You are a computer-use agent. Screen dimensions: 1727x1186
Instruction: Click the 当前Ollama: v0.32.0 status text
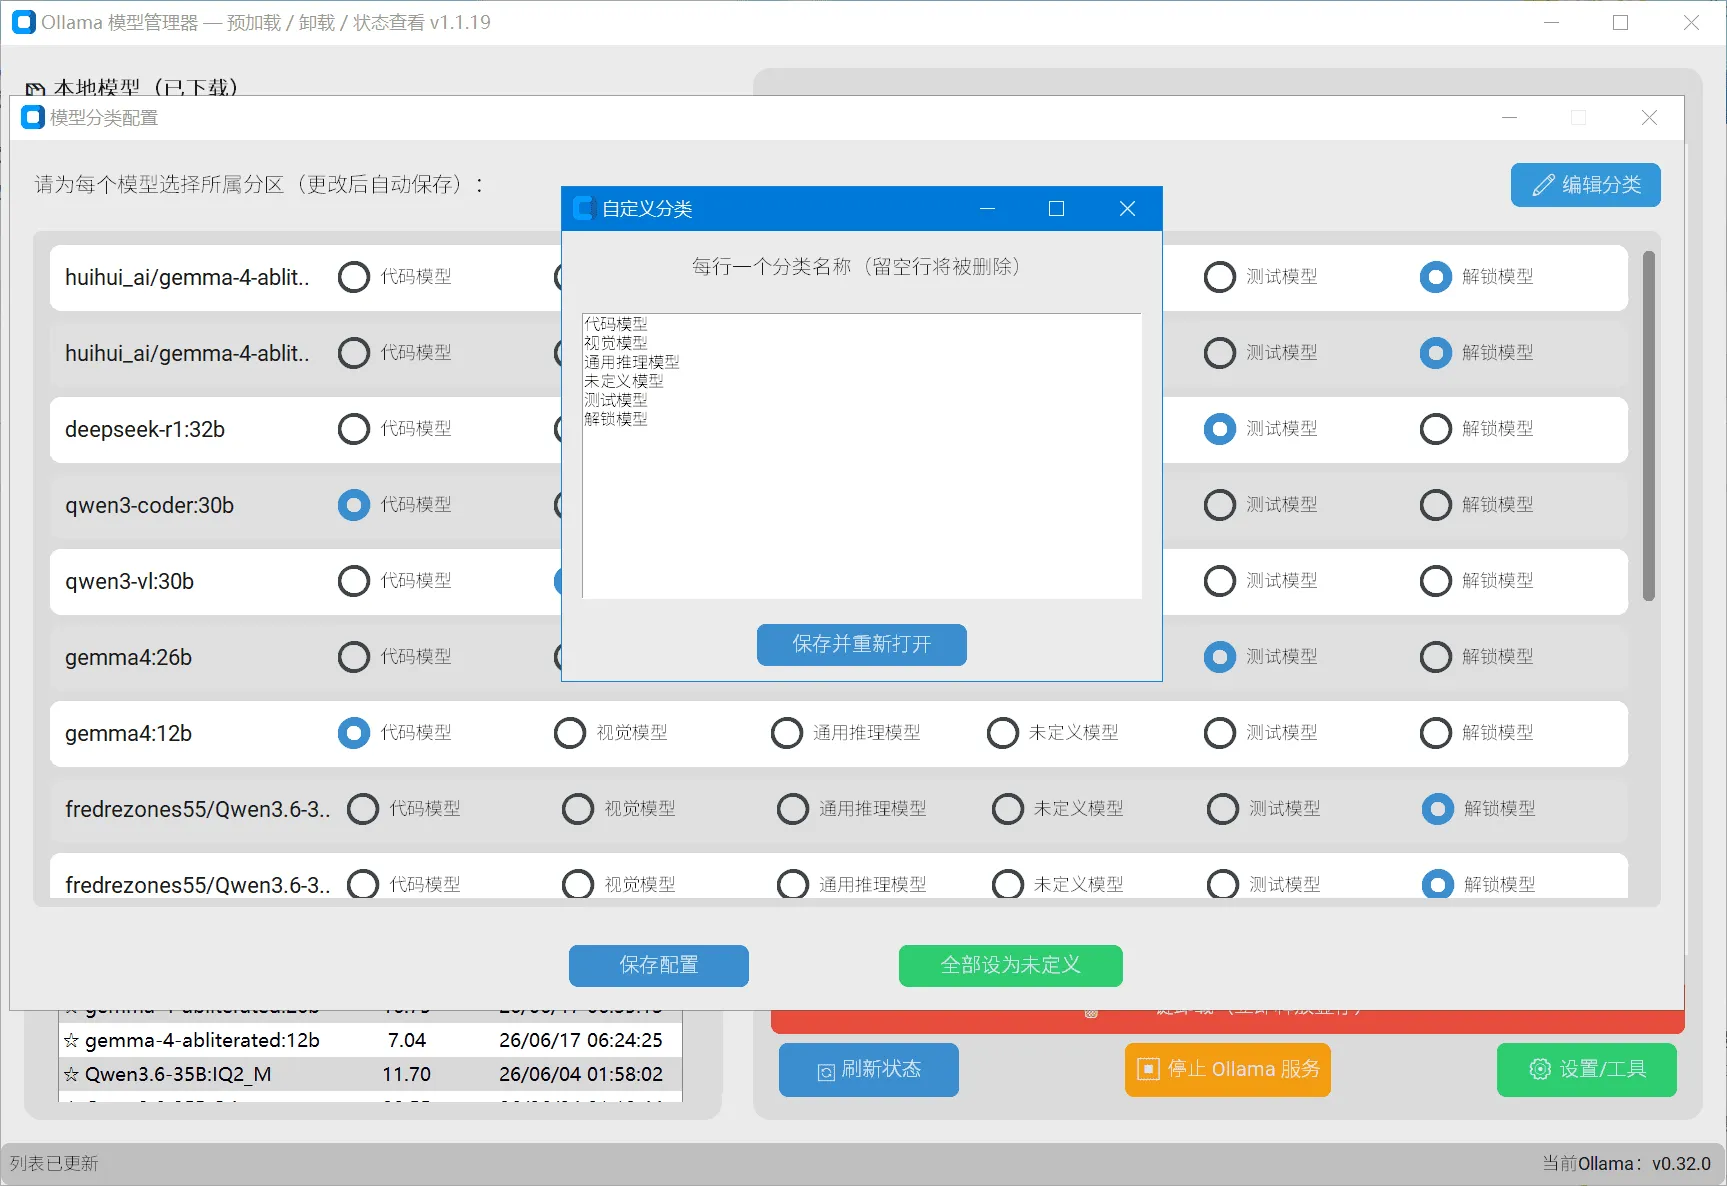coord(1627,1164)
